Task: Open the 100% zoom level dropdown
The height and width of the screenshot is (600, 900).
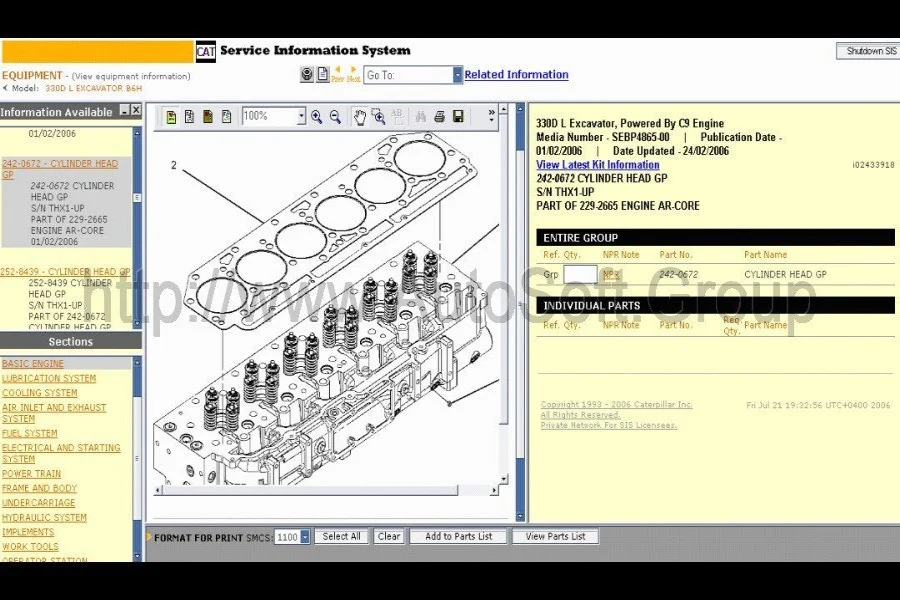Action: [x=300, y=117]
